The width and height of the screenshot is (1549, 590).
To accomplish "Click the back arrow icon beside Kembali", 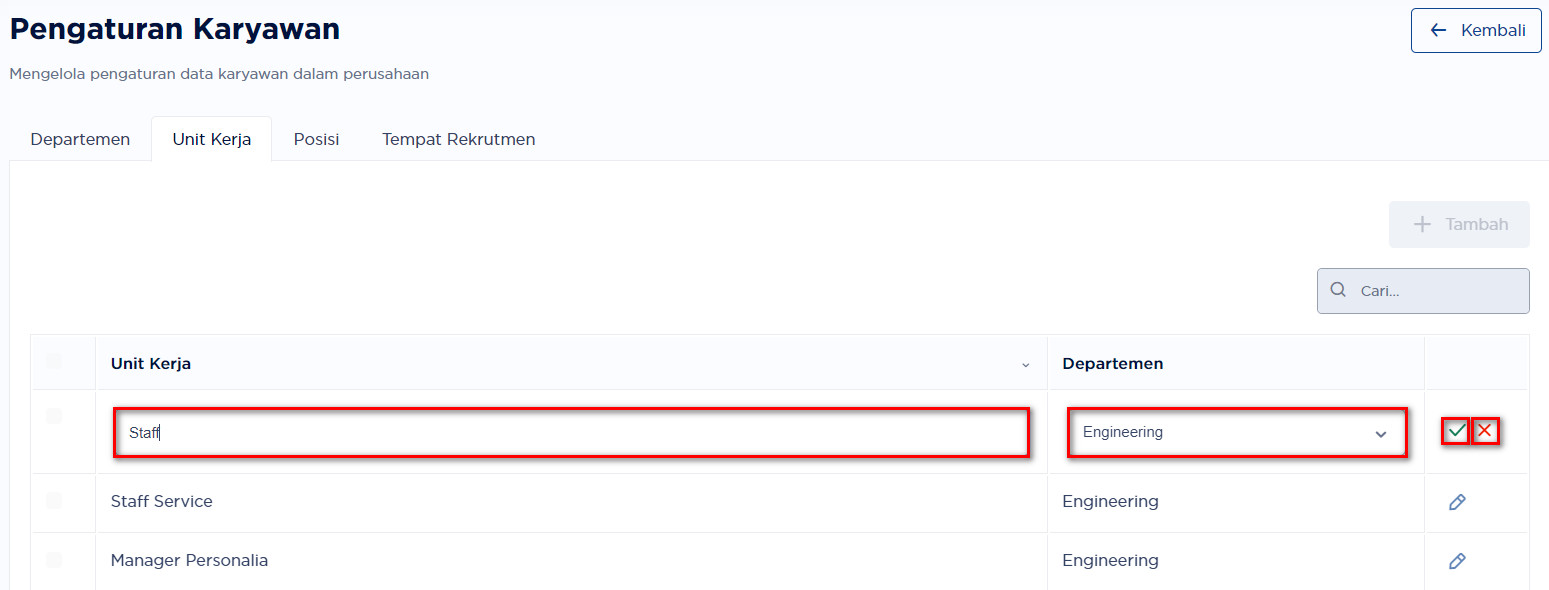I will click(x=1439, y=30).
